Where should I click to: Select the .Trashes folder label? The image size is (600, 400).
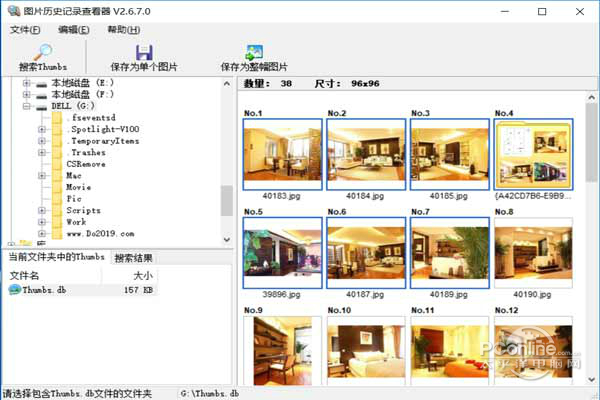click(x=86, y=152)
